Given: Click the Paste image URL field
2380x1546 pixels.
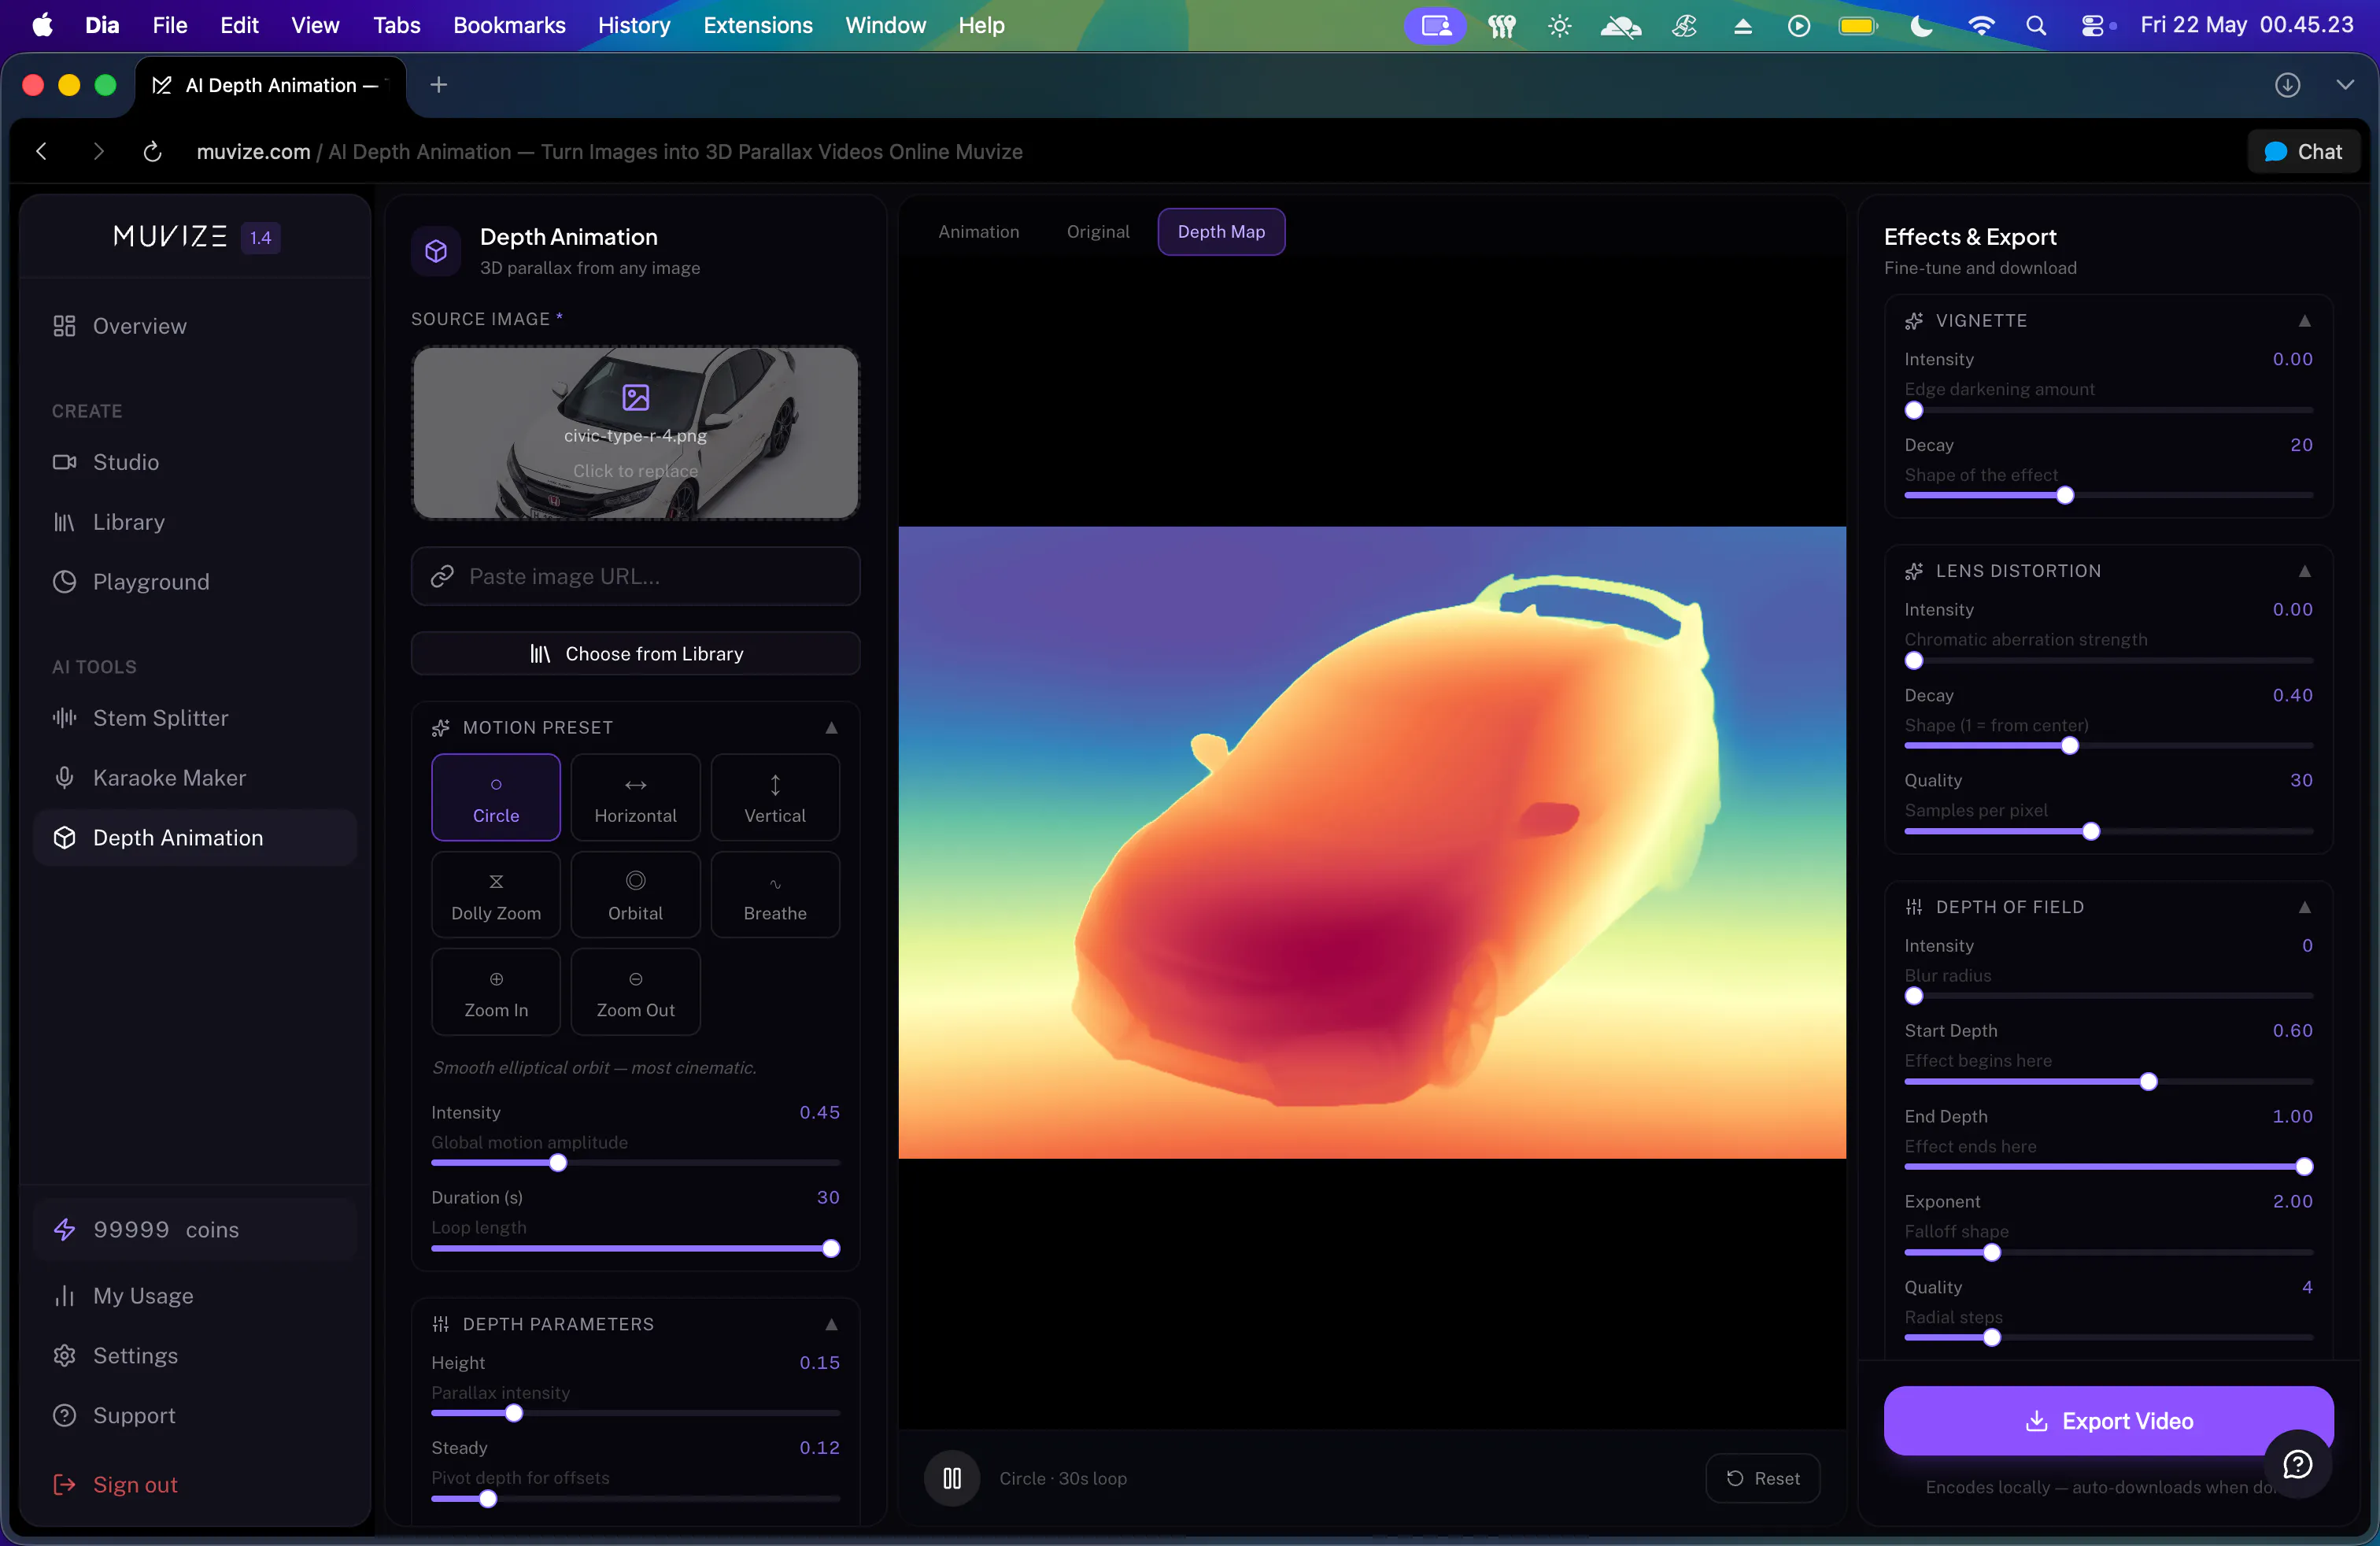Looking at the screenshot, I should [635, 577].
